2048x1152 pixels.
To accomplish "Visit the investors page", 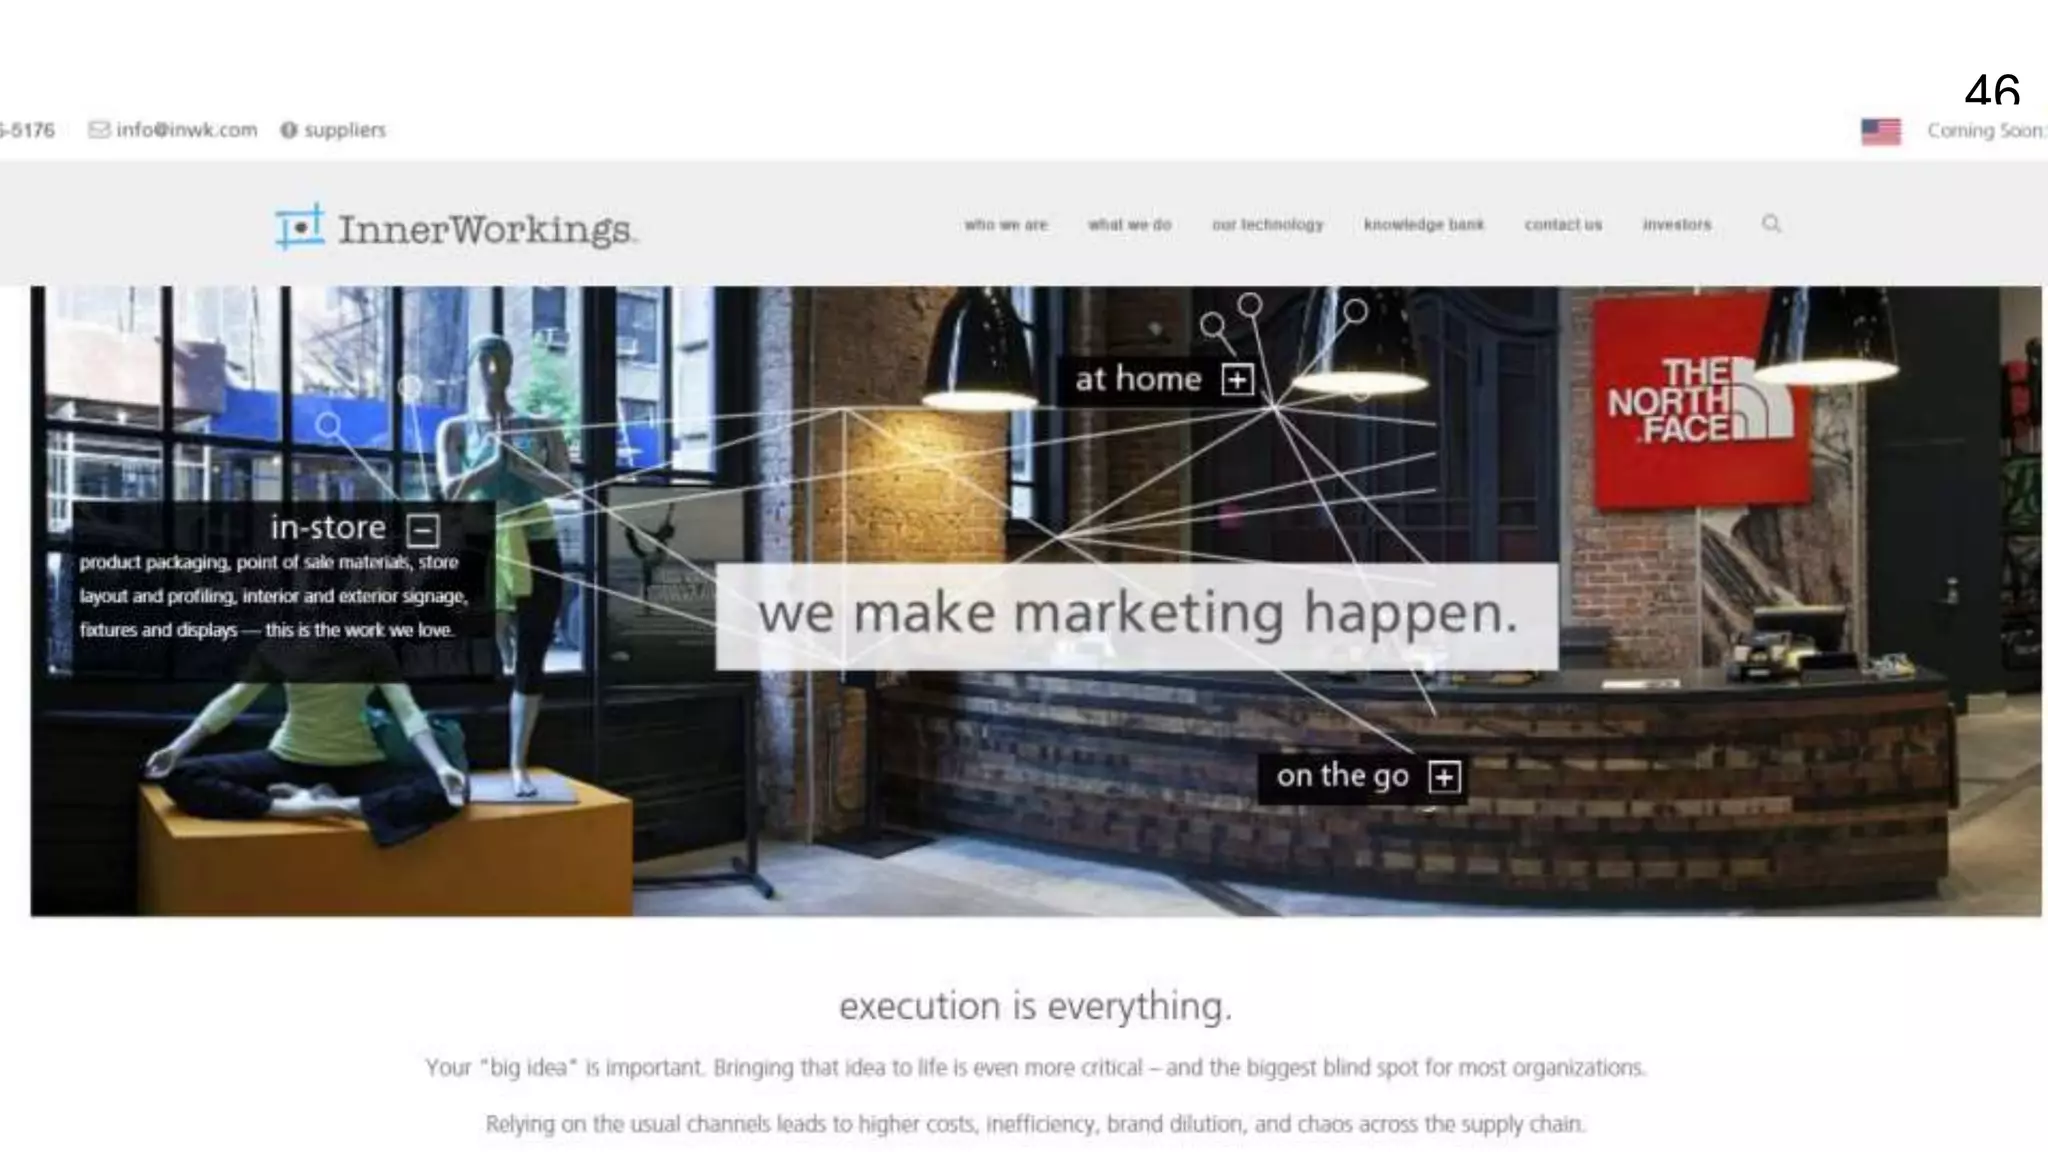I will click(1676, 225).
